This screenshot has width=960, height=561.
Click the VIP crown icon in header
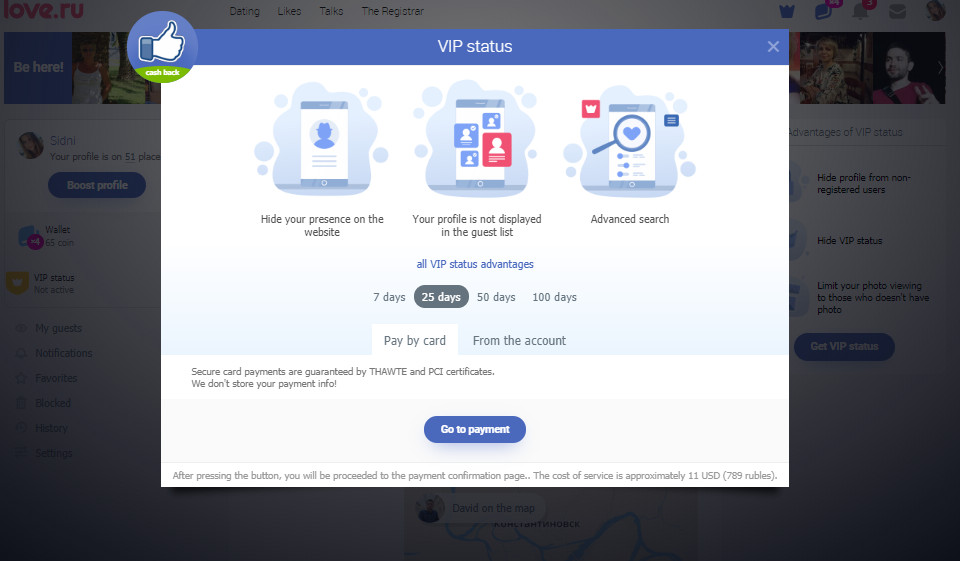click(x=787, y=12)
